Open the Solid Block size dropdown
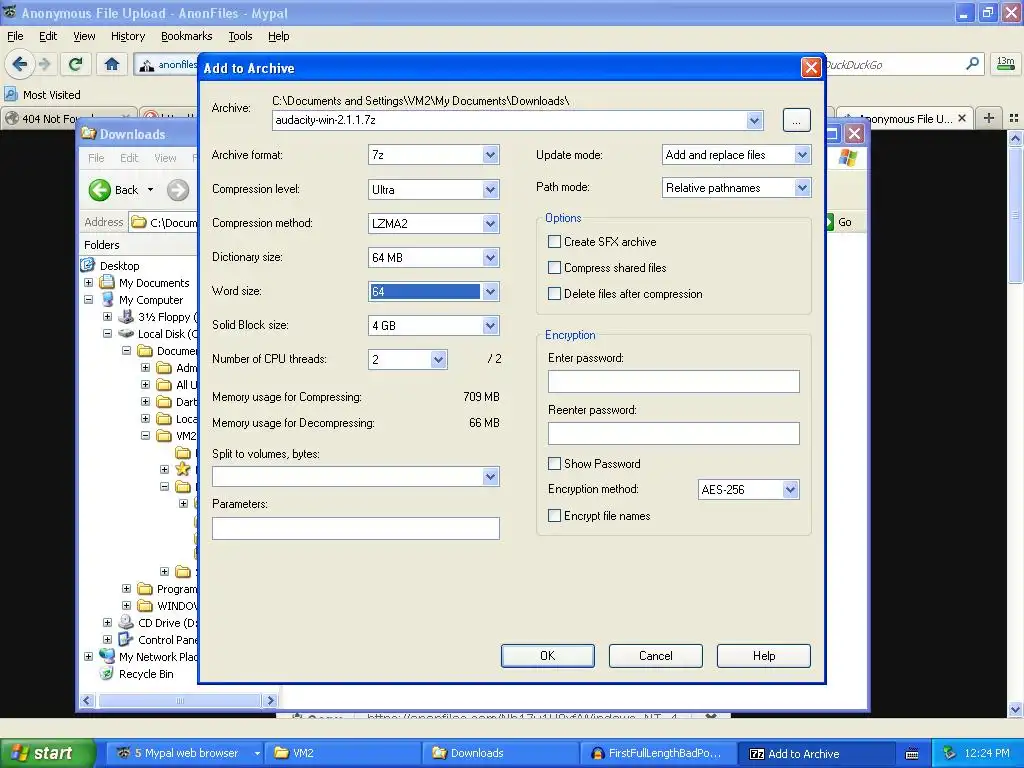The image size is (1024, 768). [490, 325]
